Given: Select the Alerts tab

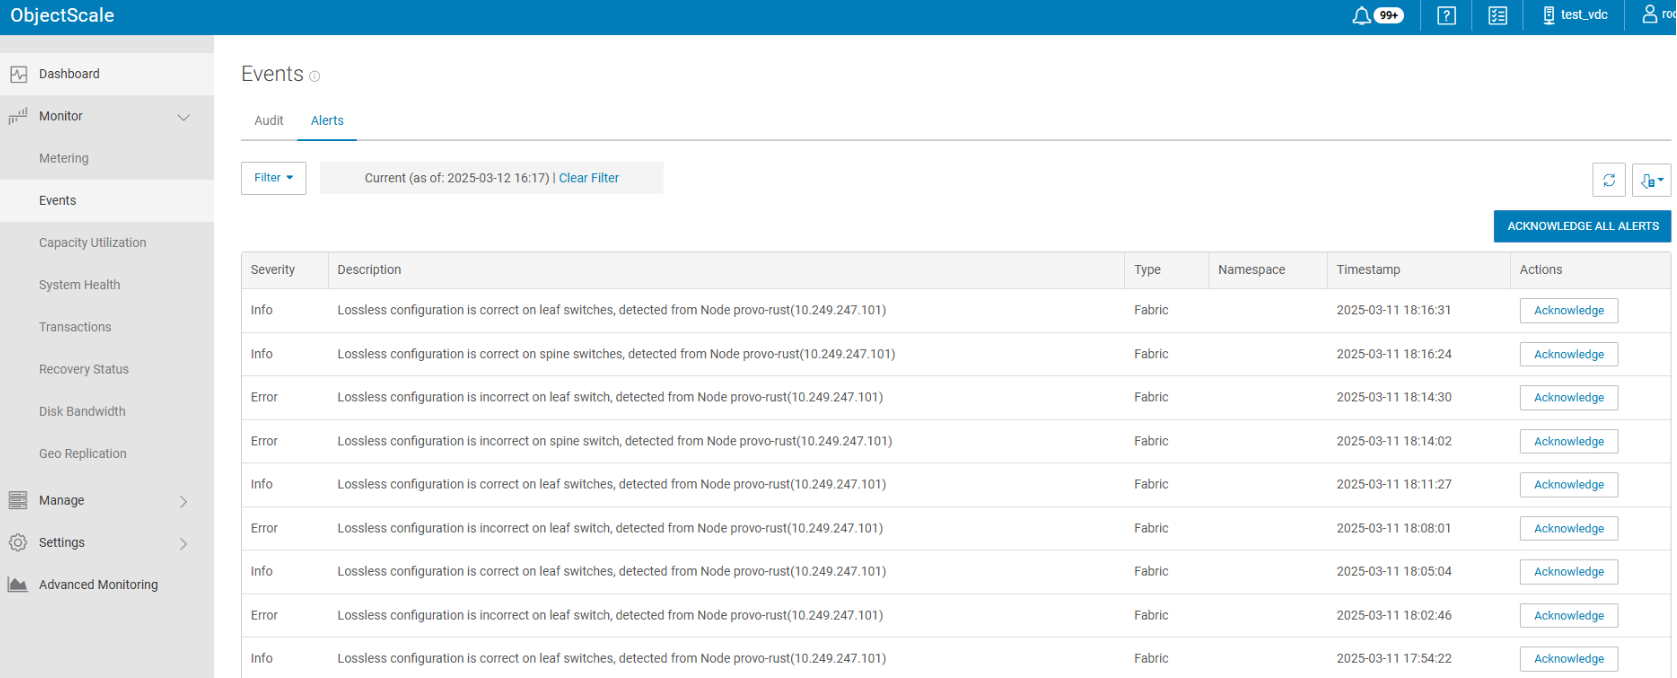Looking at the screenshot, I should pos(327,121).
